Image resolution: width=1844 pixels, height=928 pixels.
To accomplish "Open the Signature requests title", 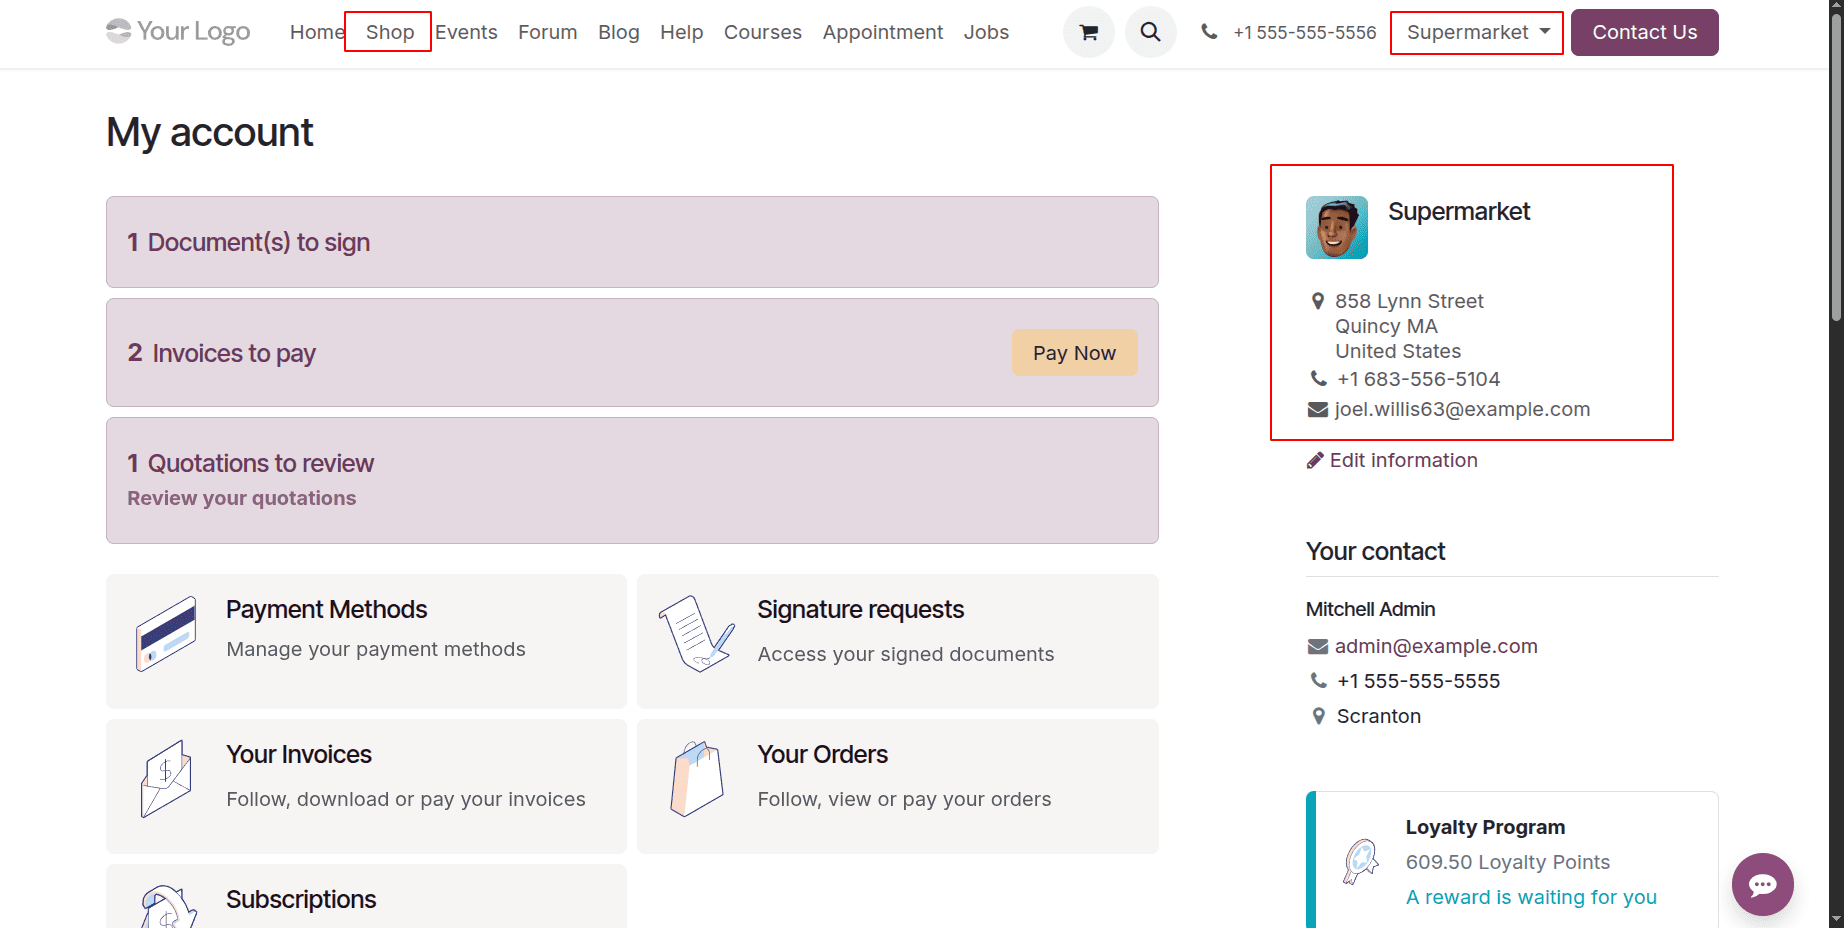I will (860, 609).
